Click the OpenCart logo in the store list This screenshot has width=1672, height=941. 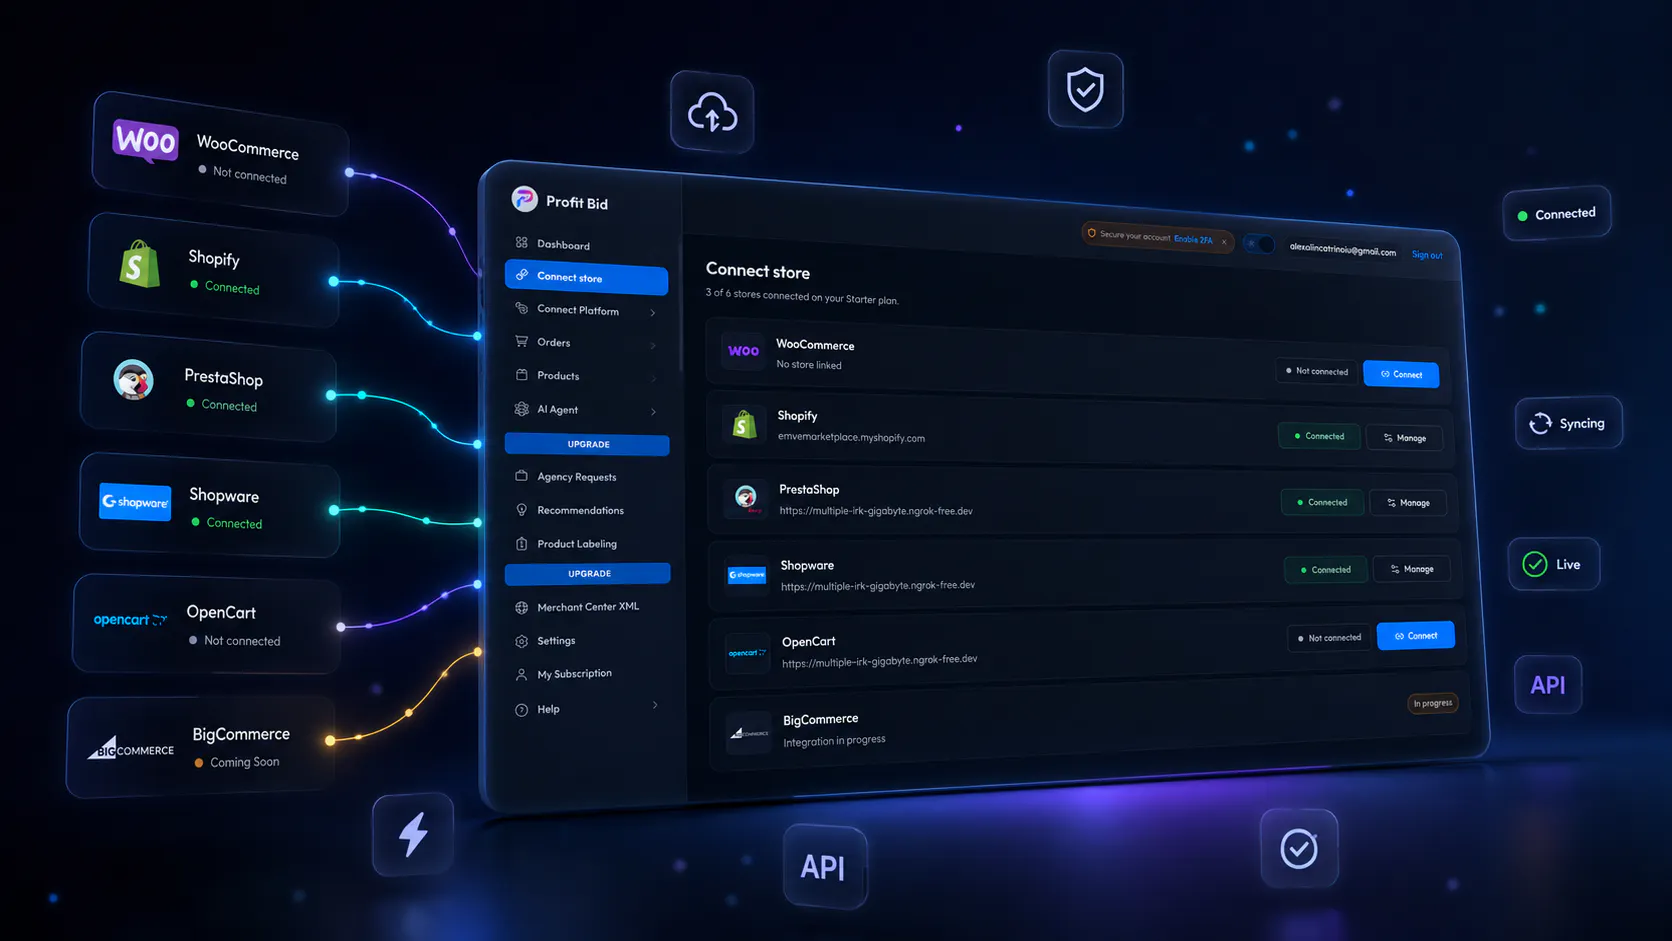click(x=748, y=653)
